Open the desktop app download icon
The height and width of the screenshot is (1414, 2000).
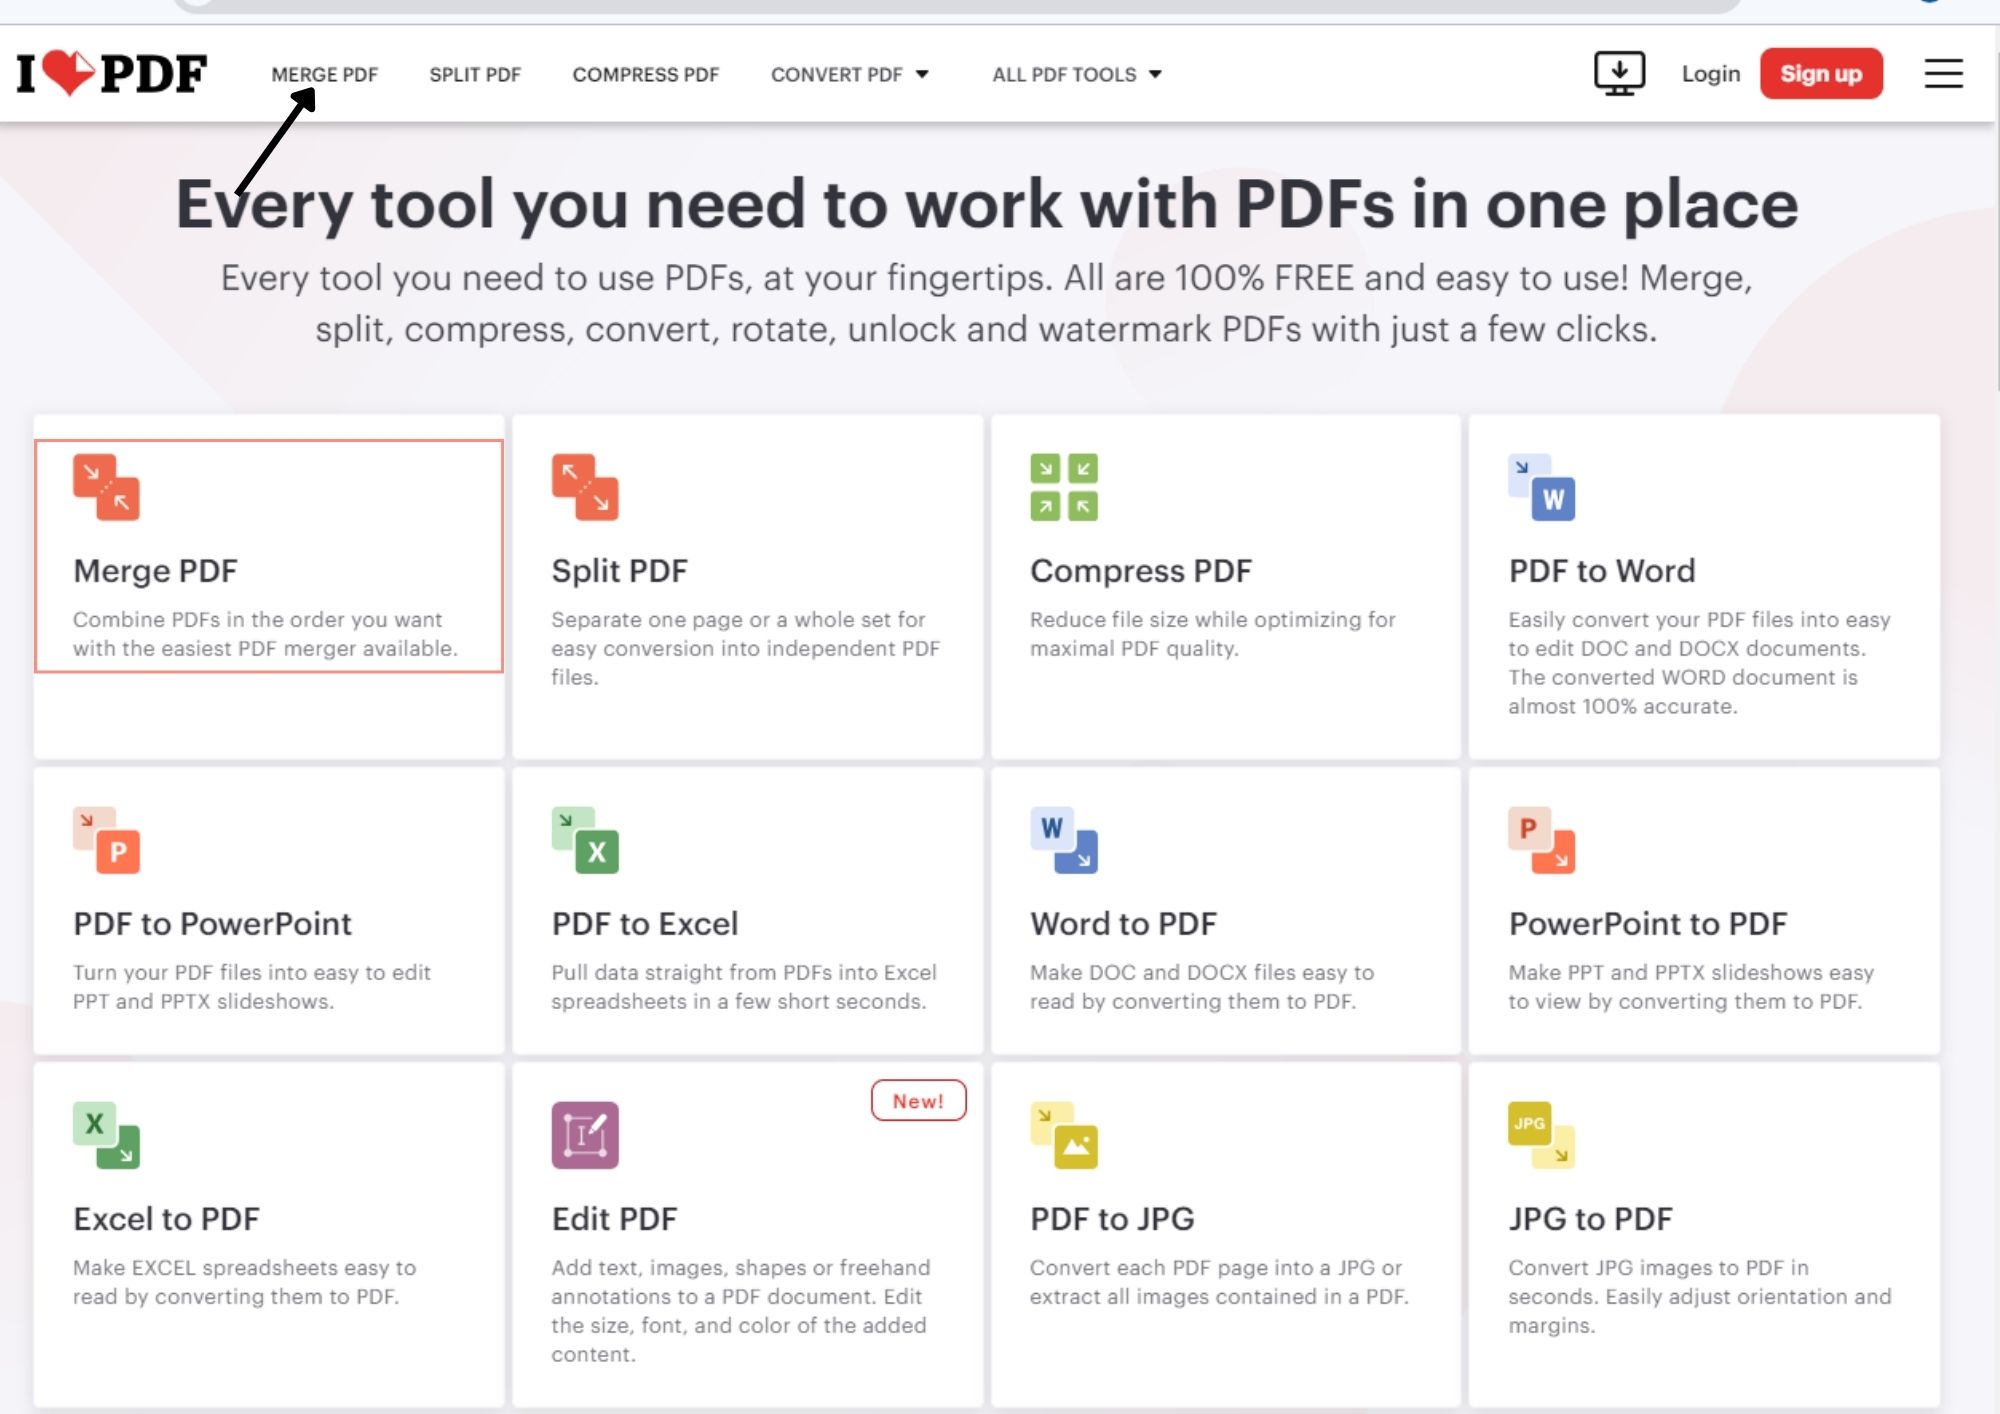[x=1619, y=74]
